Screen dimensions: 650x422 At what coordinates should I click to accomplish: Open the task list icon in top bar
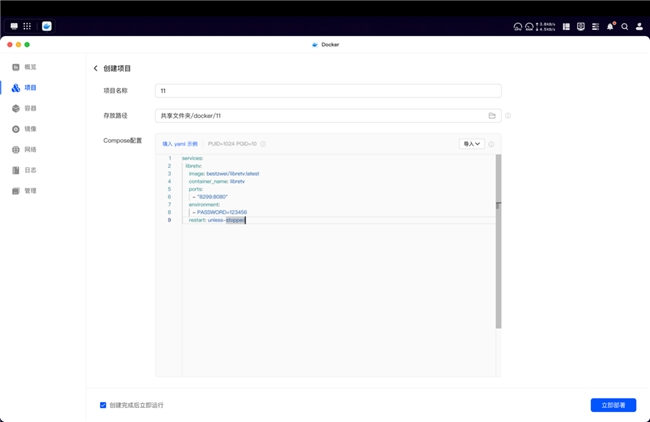click(x=595, y=27)
